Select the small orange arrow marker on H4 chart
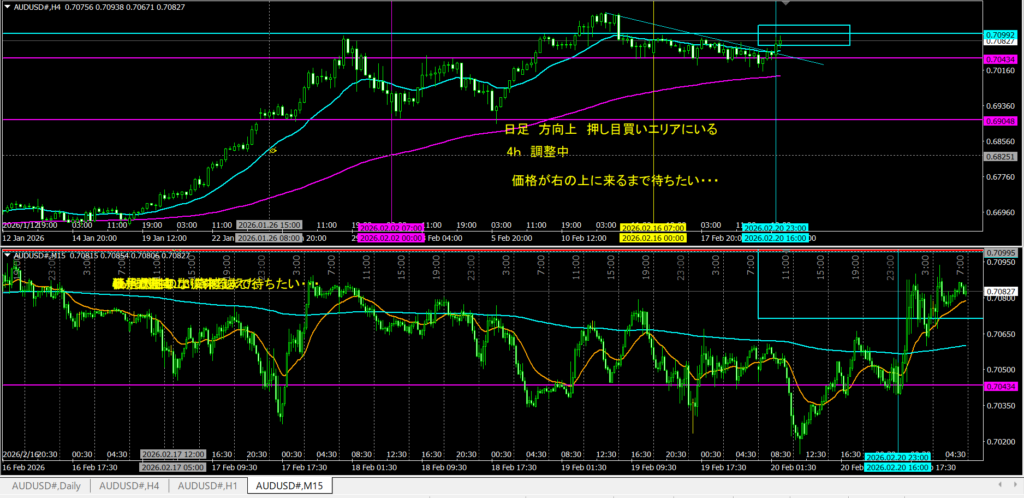The height and width of the screenshot is (498, 1024). [272, 150]
